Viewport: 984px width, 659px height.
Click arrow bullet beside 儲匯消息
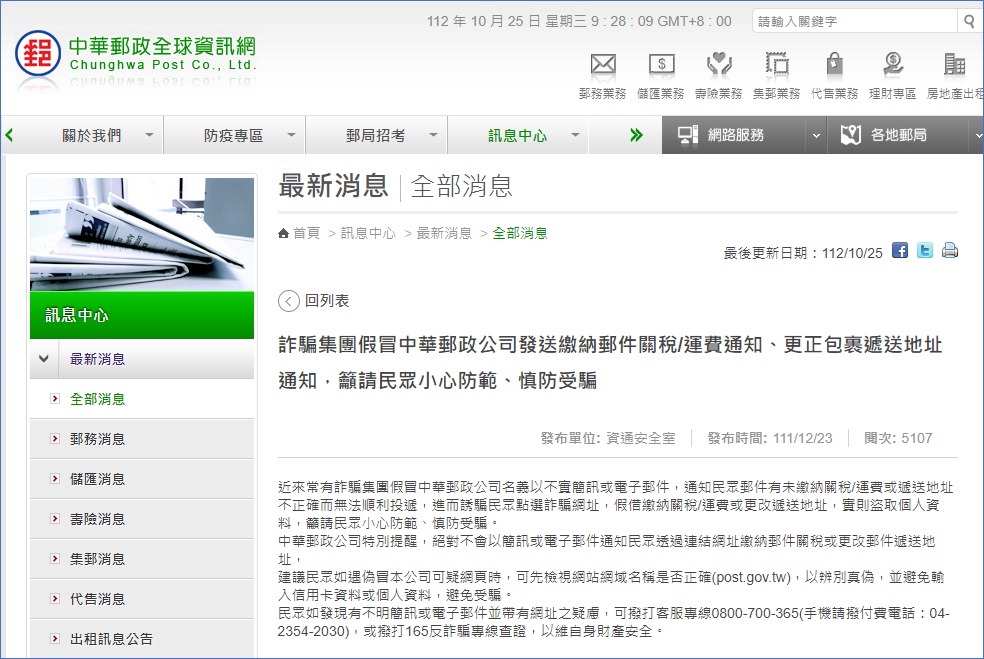[55, 479]
